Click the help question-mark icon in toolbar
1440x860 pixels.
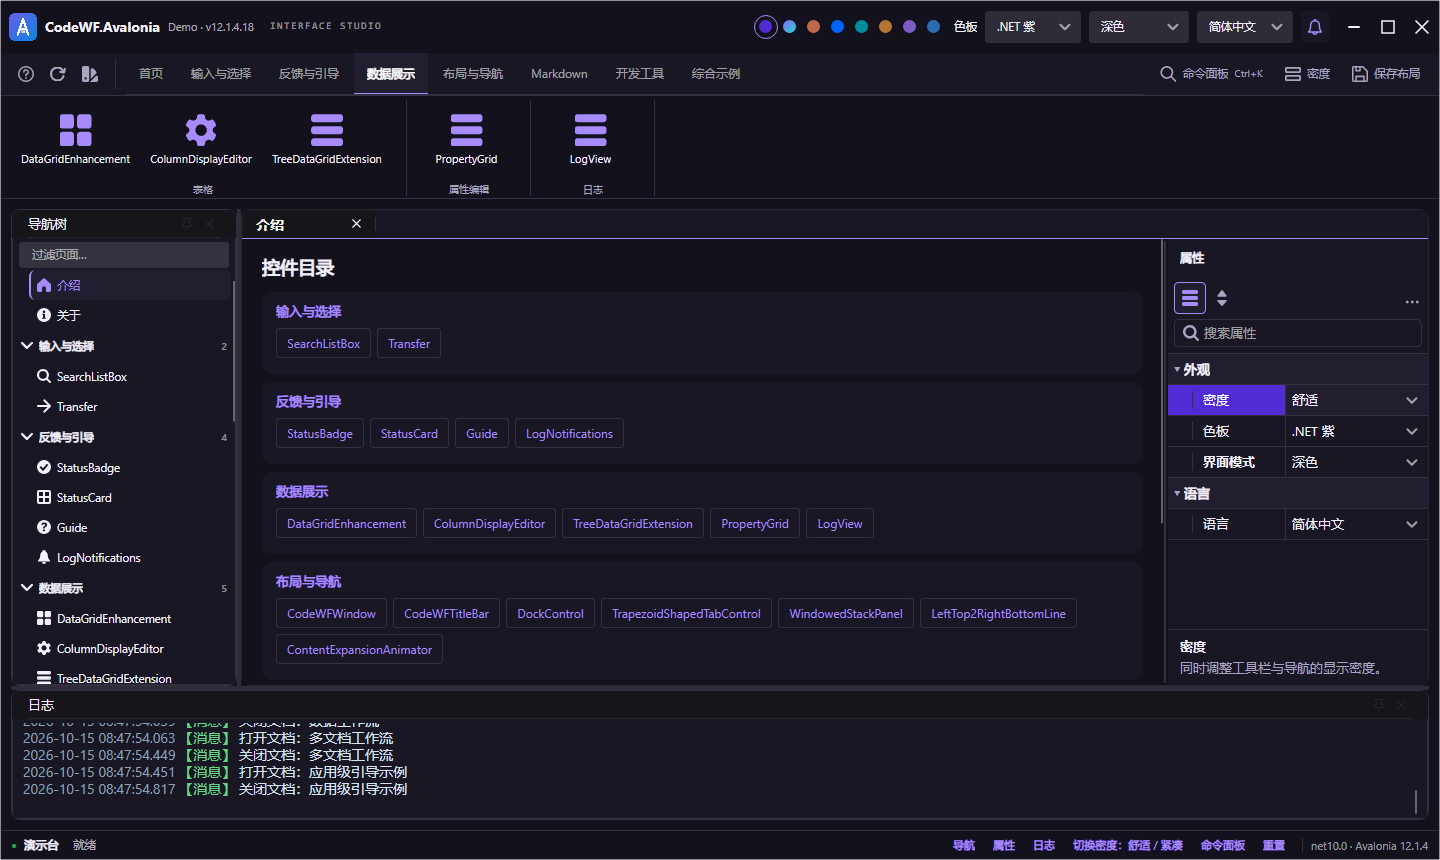click(x=26, y=74)
